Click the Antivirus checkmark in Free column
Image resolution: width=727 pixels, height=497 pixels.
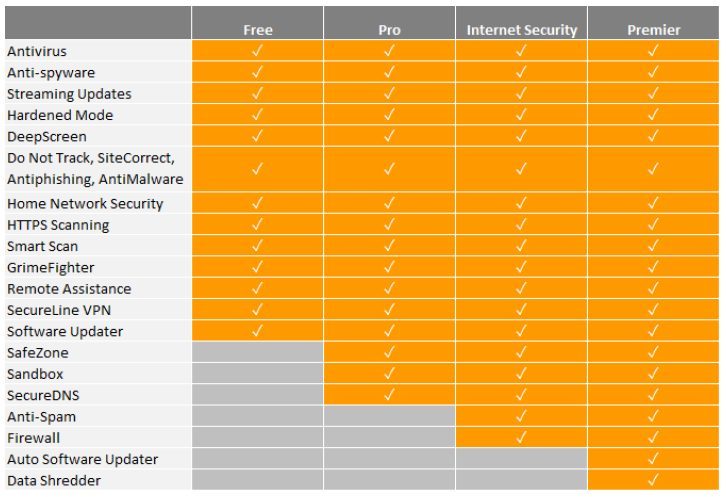(x=257, y=51)
